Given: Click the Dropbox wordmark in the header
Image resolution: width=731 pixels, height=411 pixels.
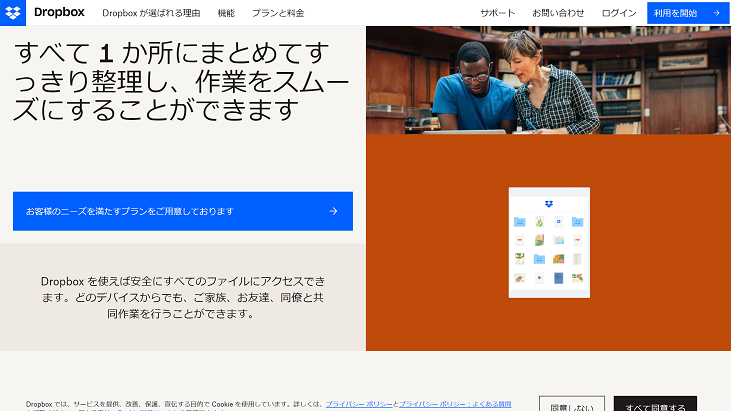Looking at the screenshot, I should (x=59, y=13).
